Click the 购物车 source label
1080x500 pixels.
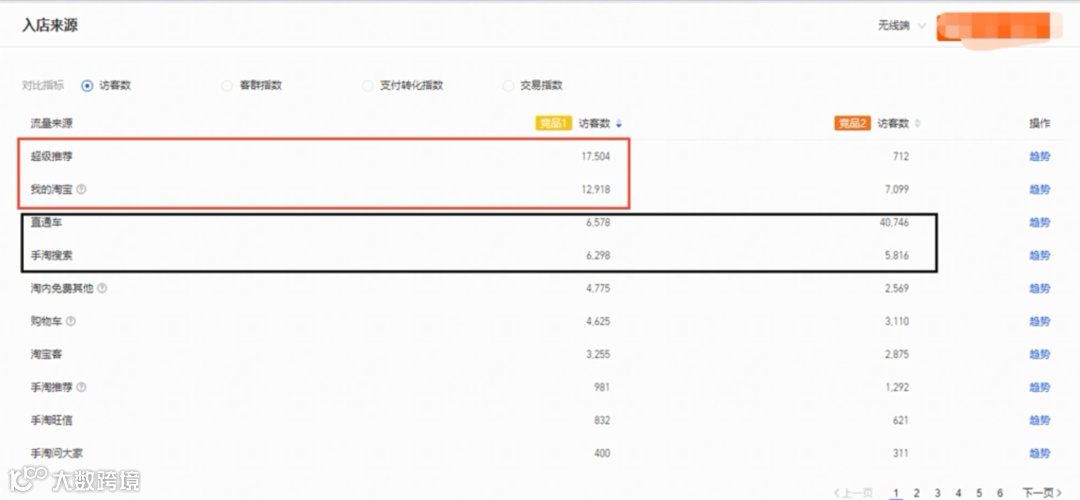tap(46, 321)
